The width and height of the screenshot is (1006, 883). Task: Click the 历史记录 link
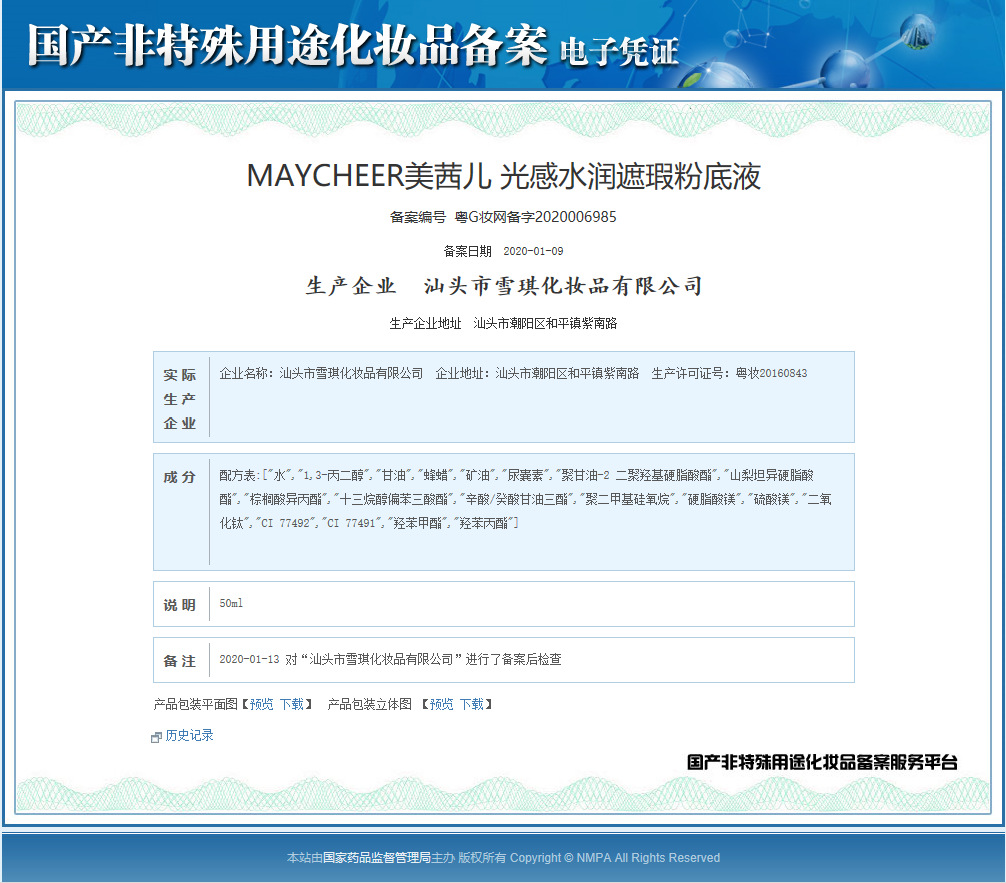[x=189, y=735]
